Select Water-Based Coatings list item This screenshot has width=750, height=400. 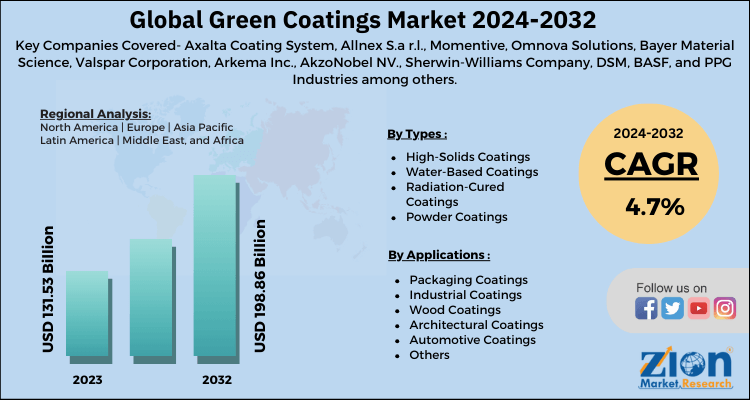[472, 171]
